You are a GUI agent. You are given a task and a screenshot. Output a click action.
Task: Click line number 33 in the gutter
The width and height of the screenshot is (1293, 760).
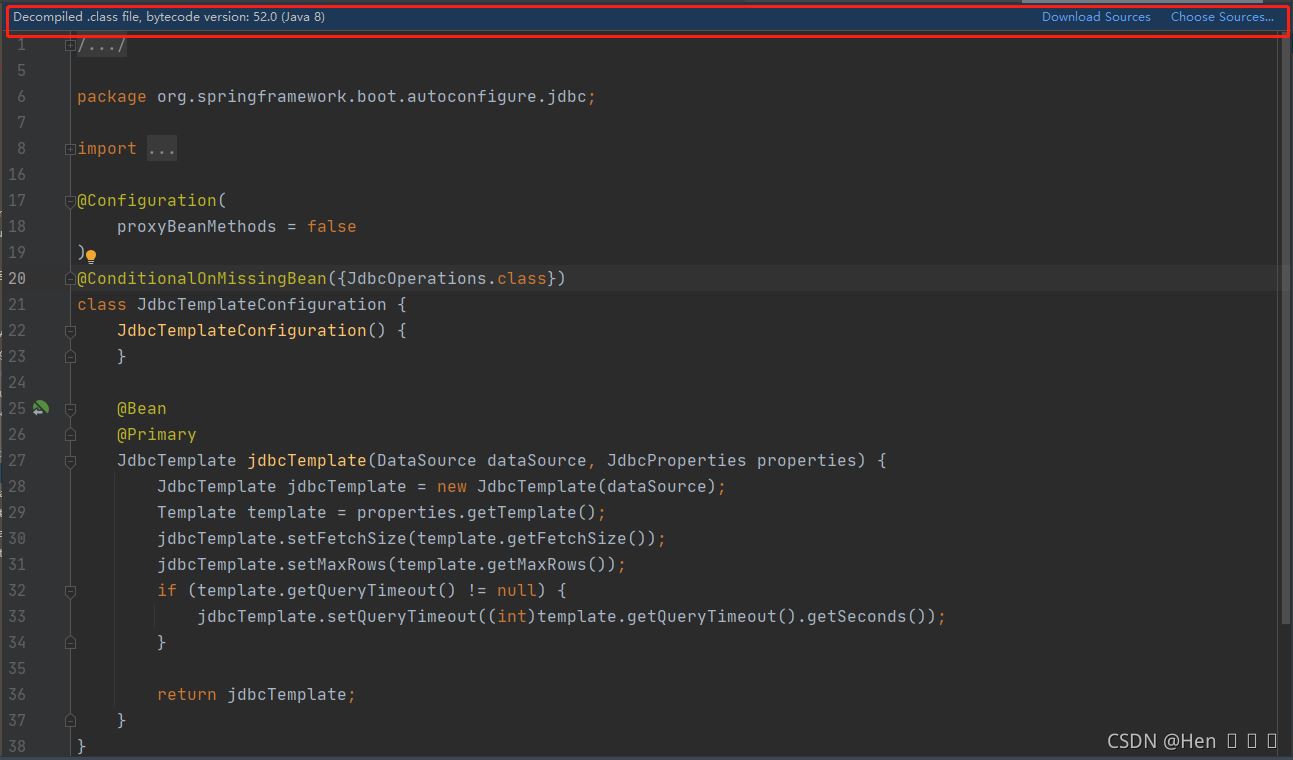point(17,617)
